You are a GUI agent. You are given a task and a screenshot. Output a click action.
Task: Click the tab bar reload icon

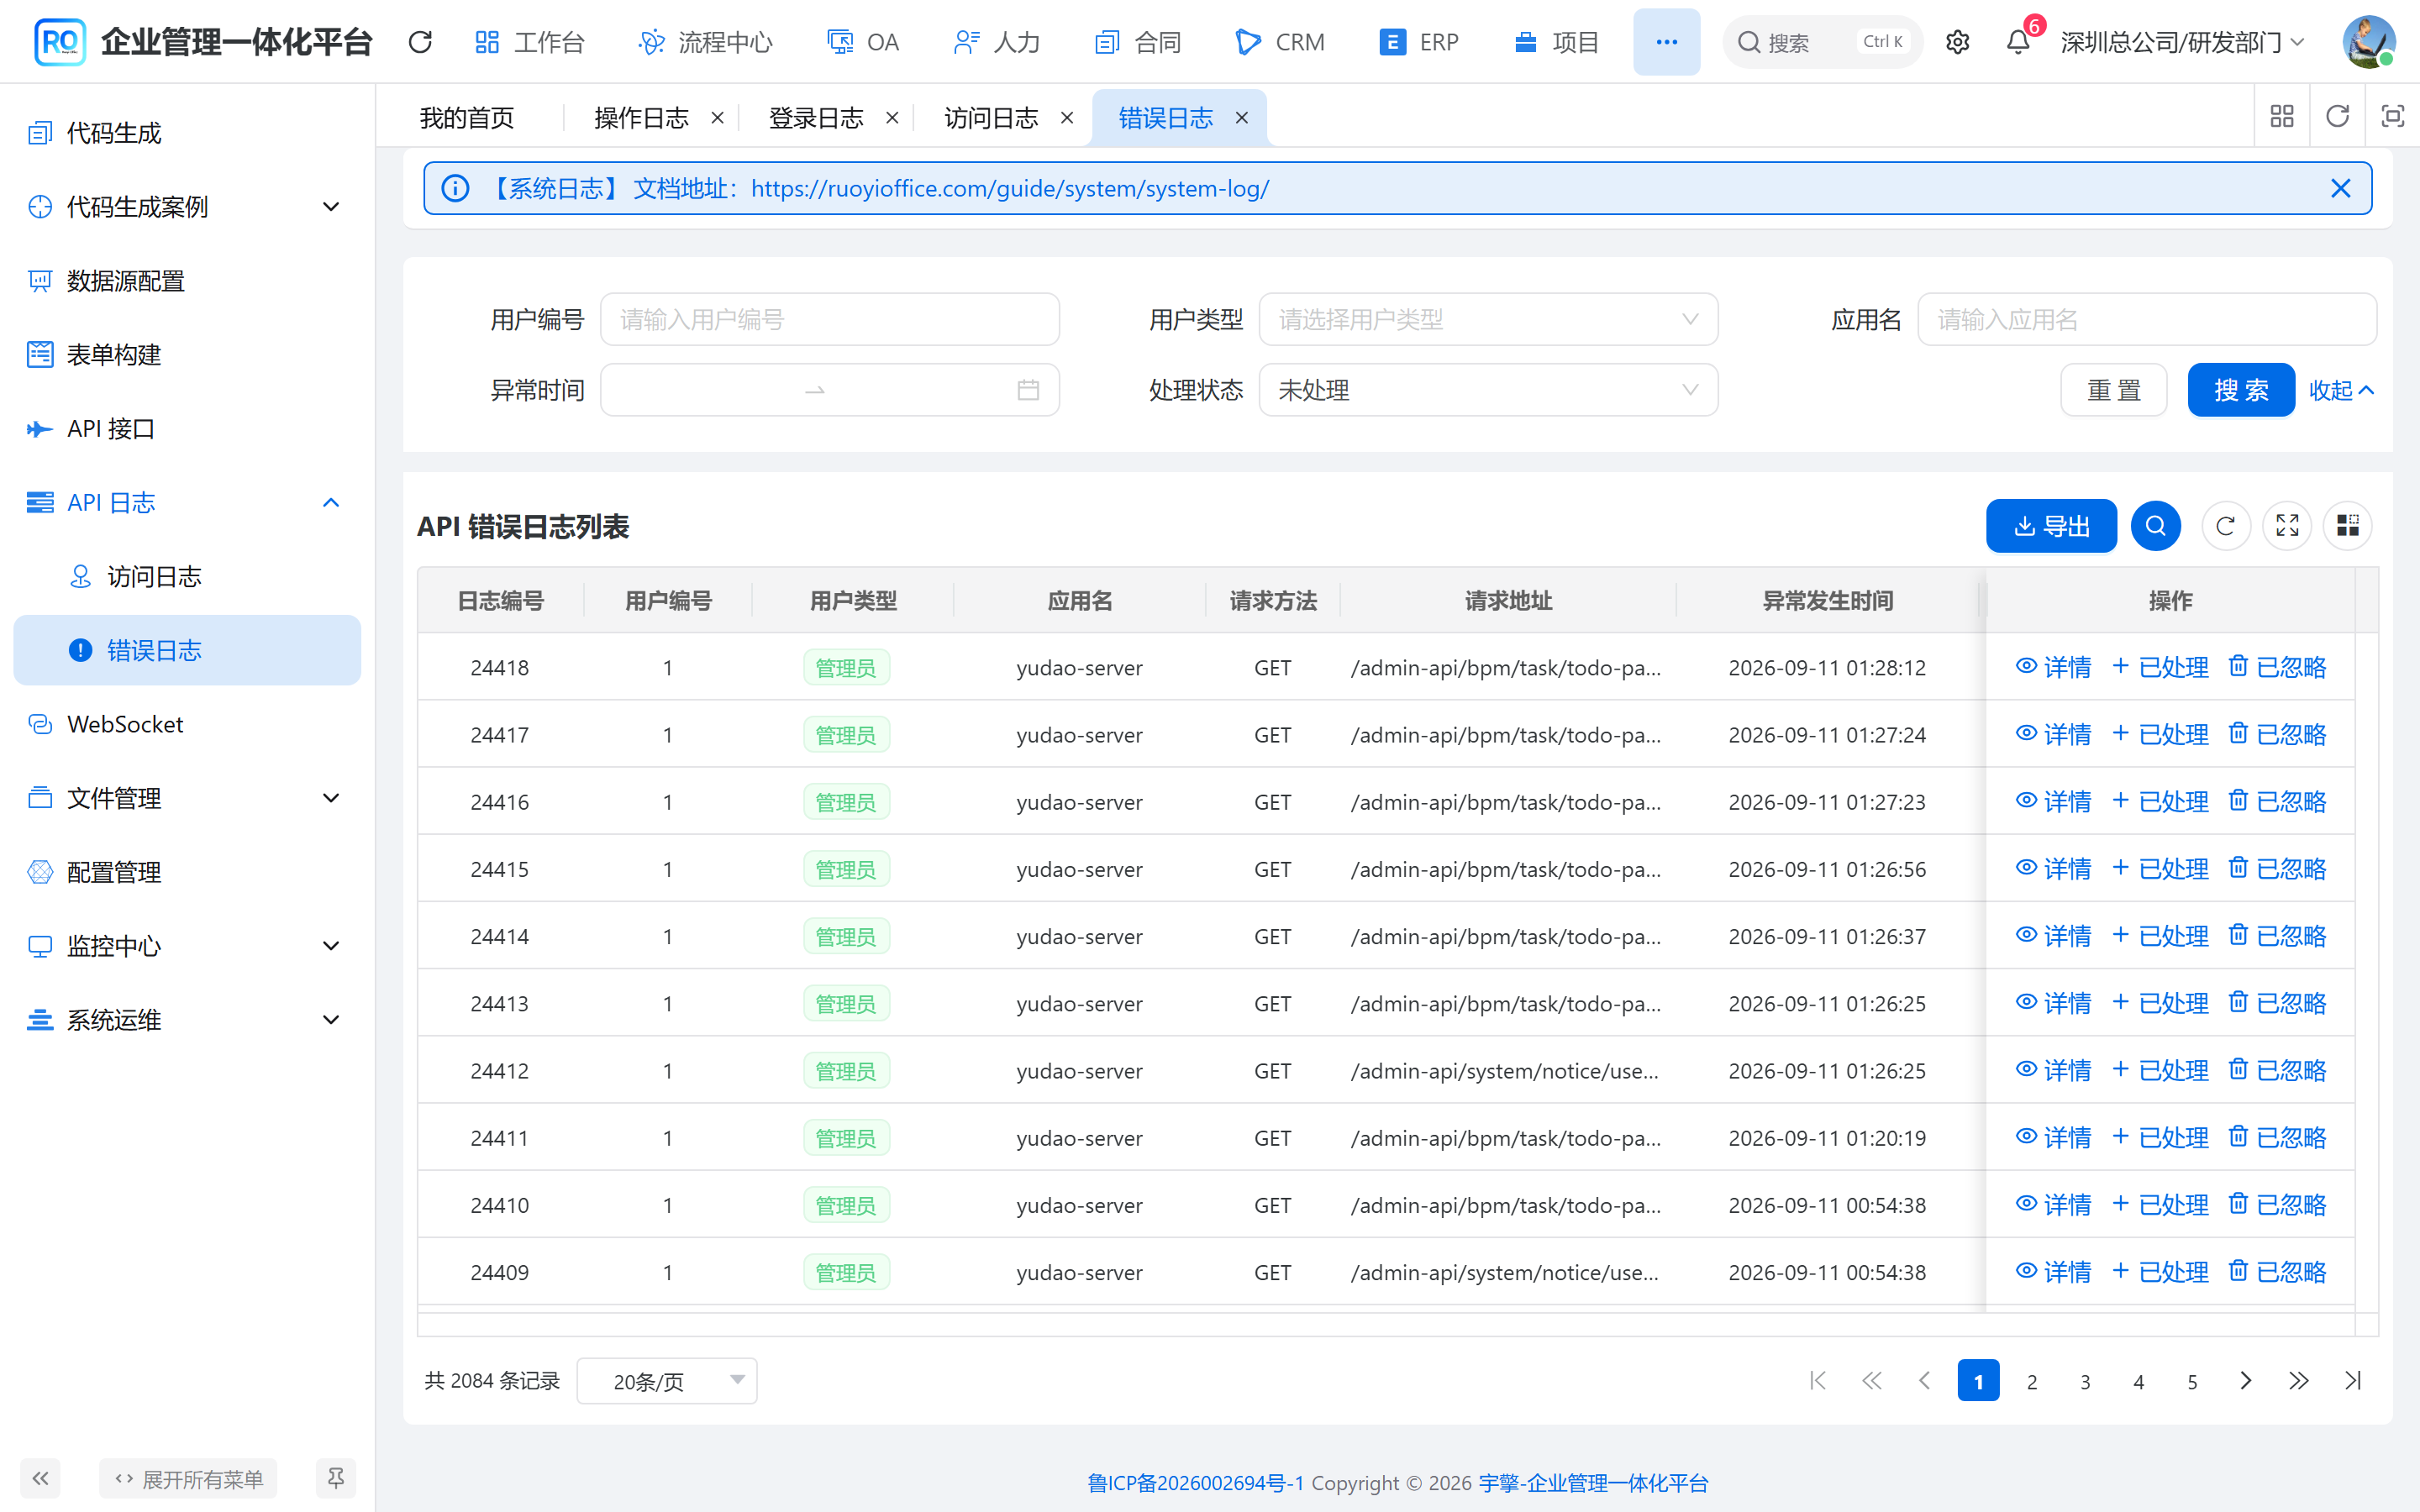pyautogui.click(x=2337, y=117)
